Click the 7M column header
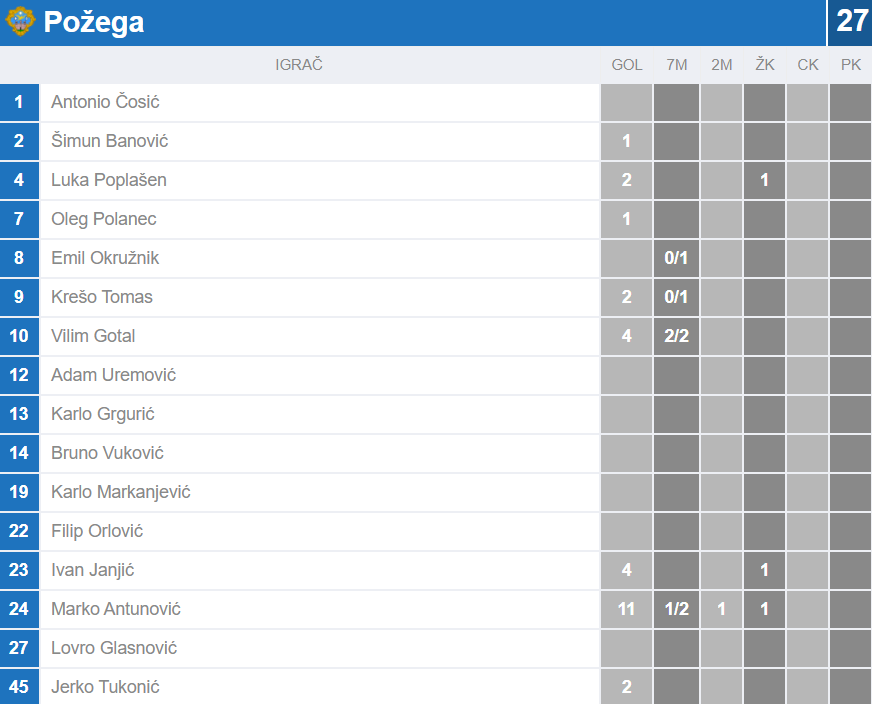Viewport: 872px width, 704px height. [677, 65]
